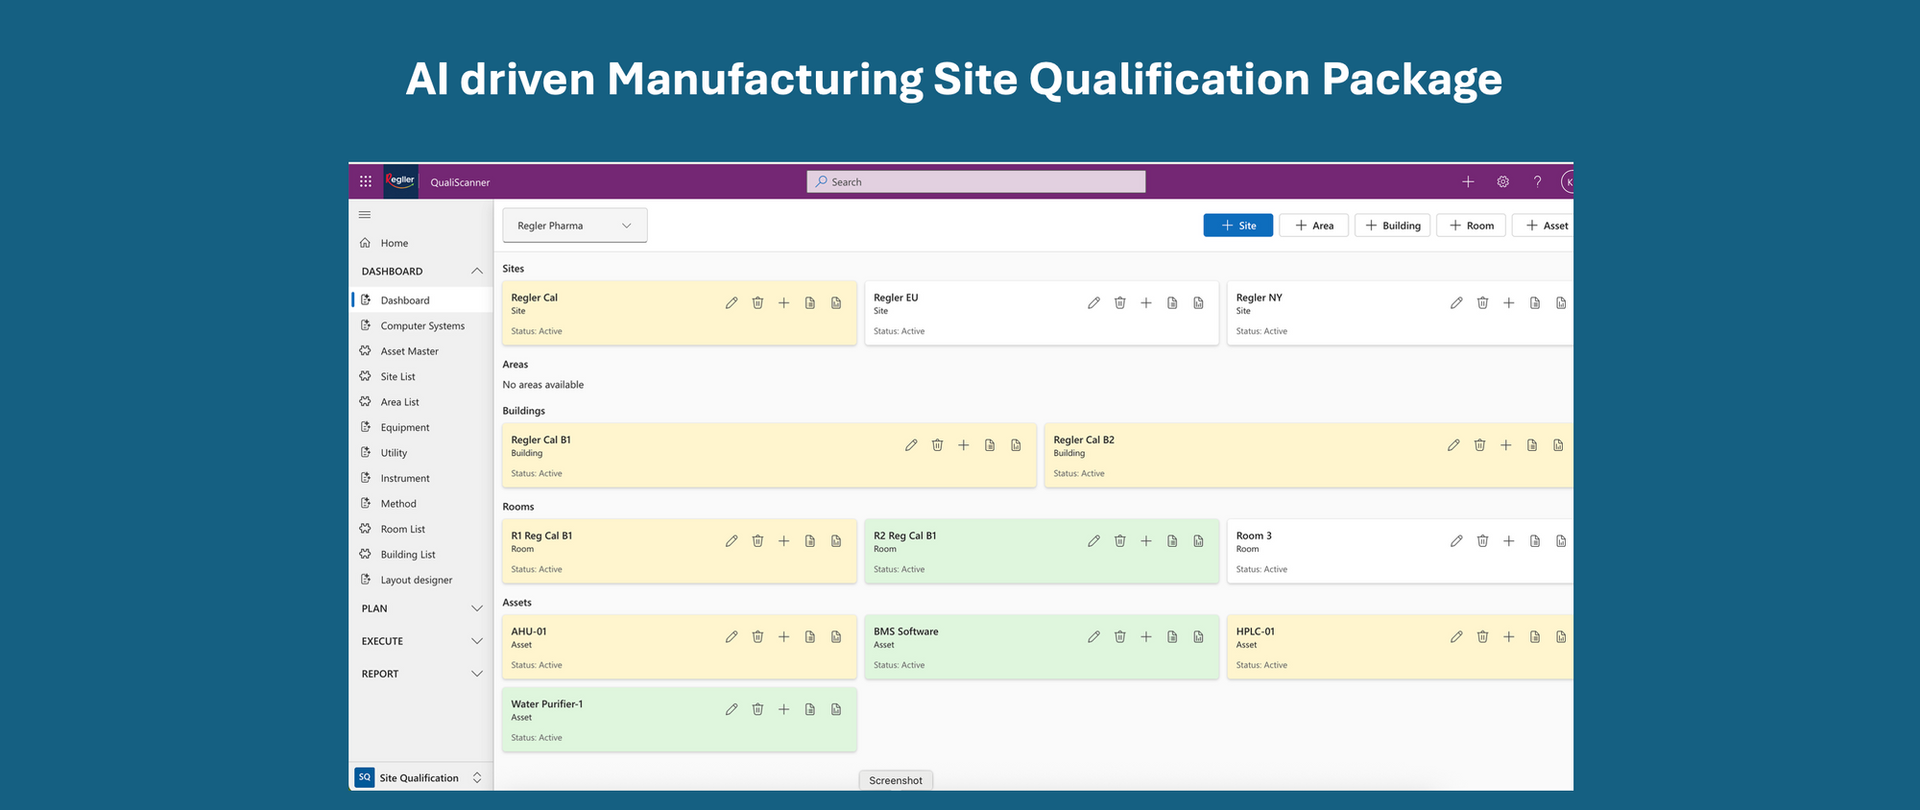This screenshot has height=810, width=1920.
Task: Click in the Search field
Action: coord(976,182)
